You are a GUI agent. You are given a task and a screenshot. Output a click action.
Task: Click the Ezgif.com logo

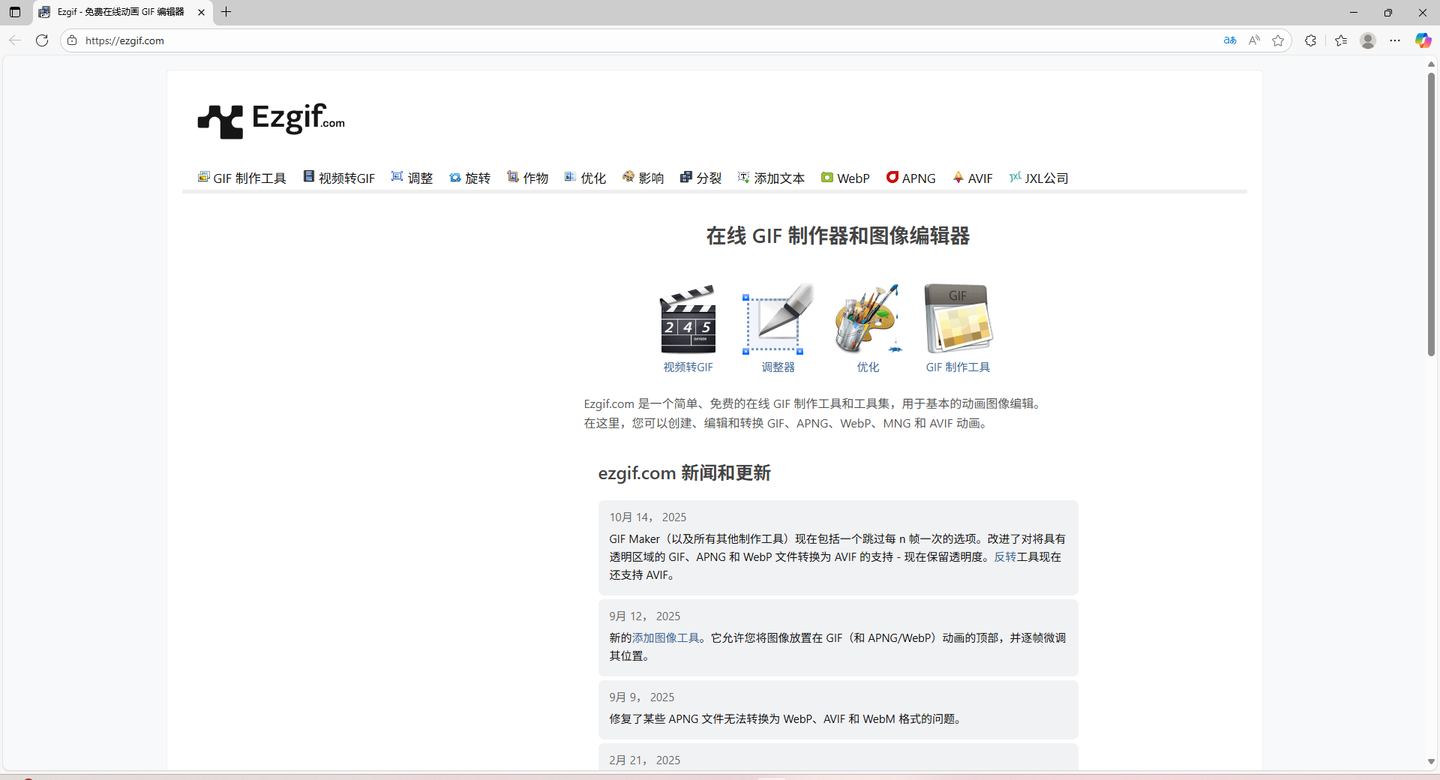click(271, 120)
